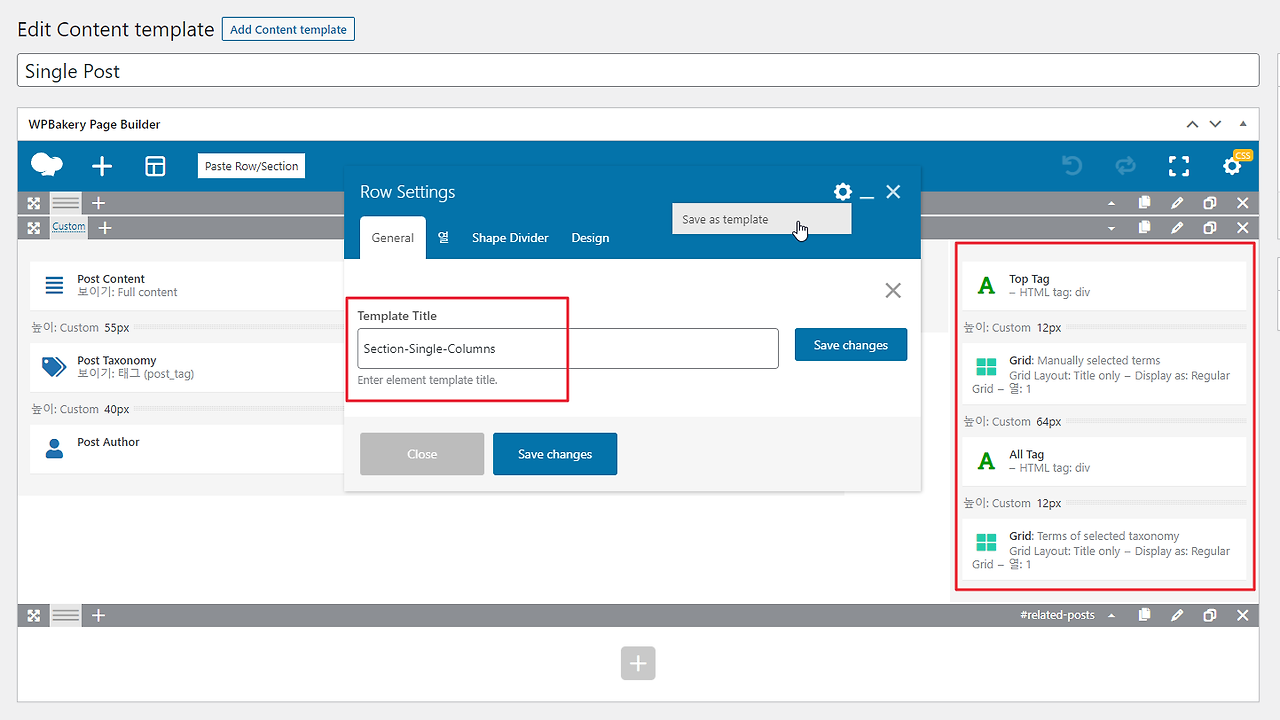Click the Edit Content template heading
1280x720 pixels.
point(116,30)
